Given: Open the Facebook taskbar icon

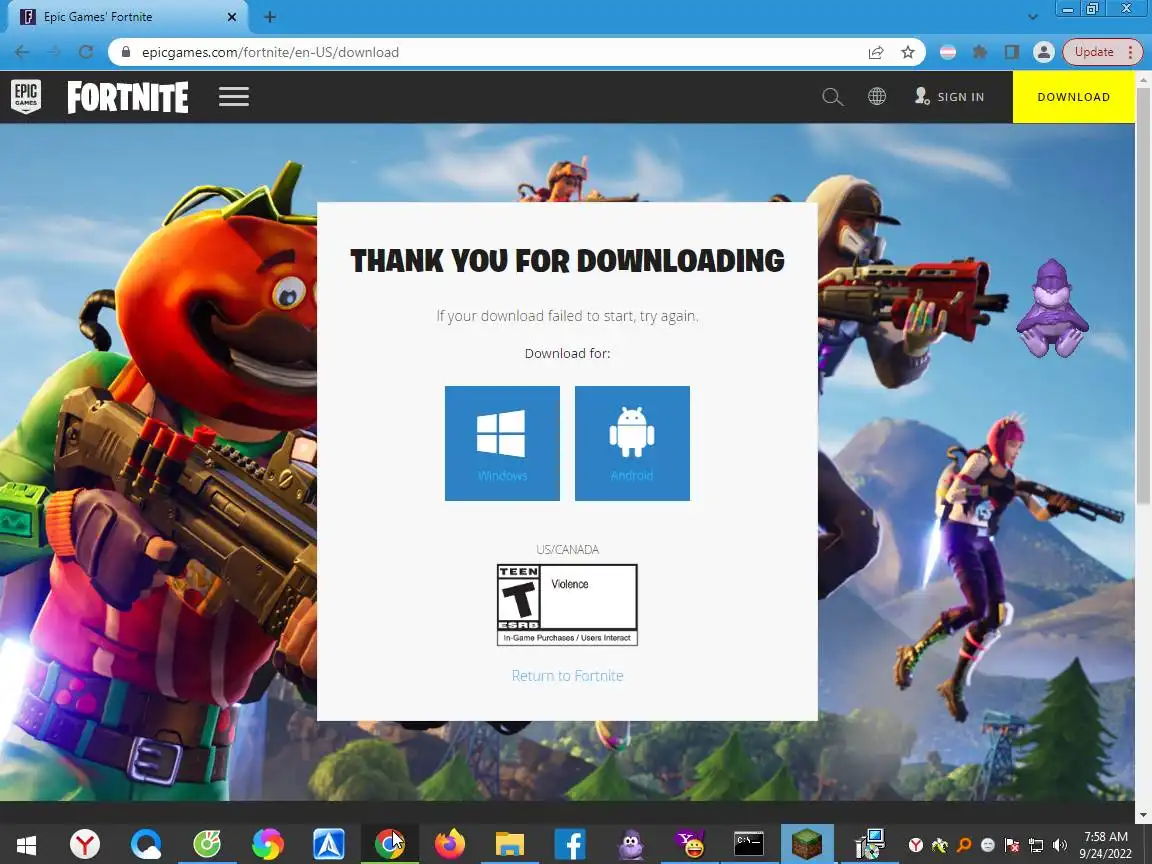Looking at the screenshot, I should pyautogui.click(x=570, y=844).
